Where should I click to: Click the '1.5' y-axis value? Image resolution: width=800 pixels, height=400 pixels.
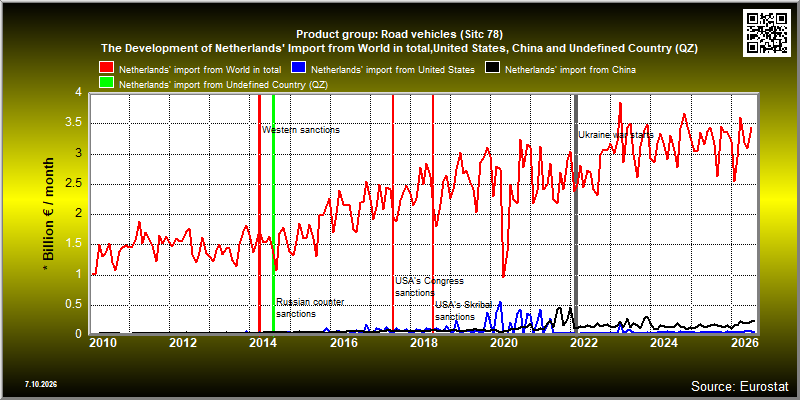point(73,244)
